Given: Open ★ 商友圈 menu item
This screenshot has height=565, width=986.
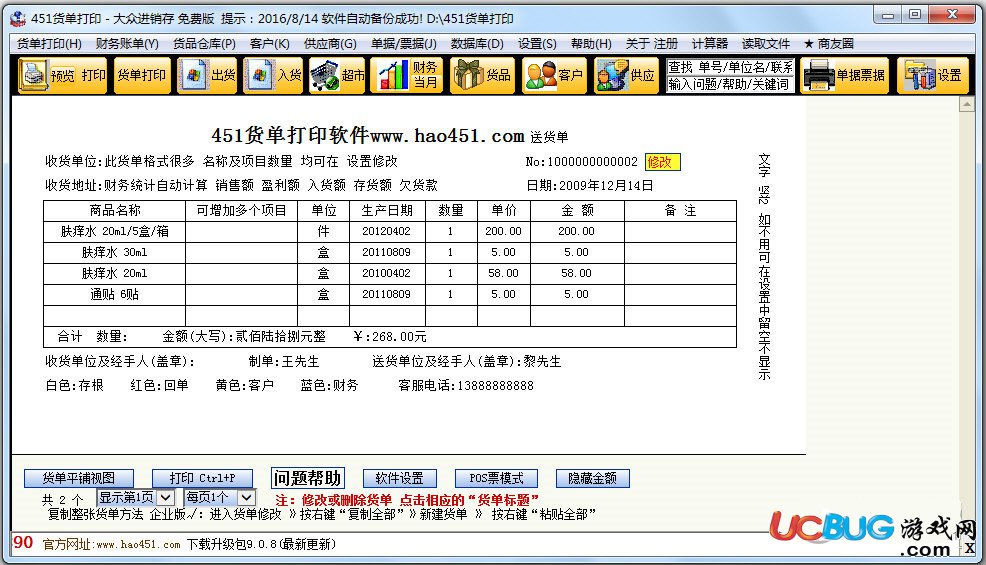Looking at the screenshot, I should click(829, 43).
